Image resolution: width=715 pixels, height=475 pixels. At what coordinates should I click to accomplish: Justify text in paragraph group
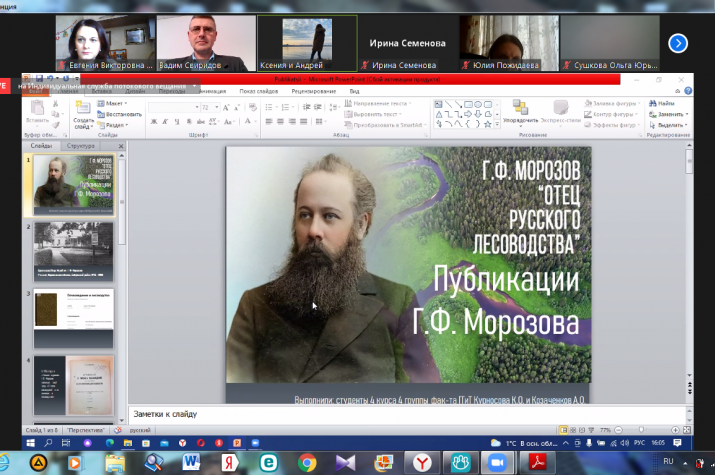303,122
